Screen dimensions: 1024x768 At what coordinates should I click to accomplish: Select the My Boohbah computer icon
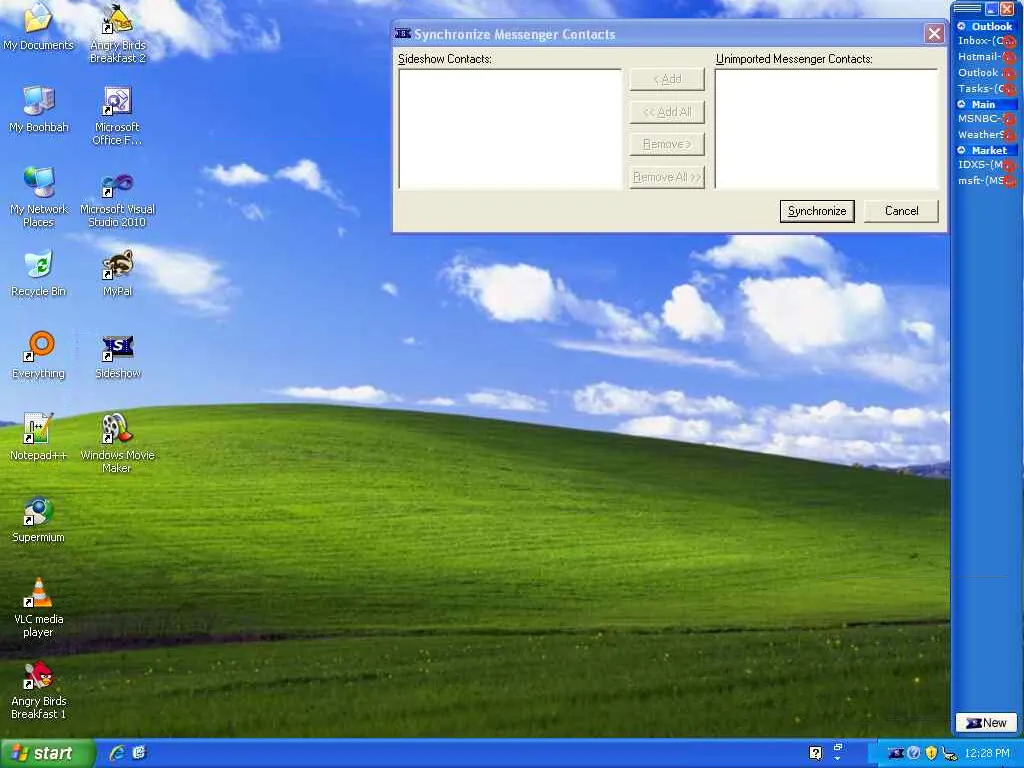(39, 109)
